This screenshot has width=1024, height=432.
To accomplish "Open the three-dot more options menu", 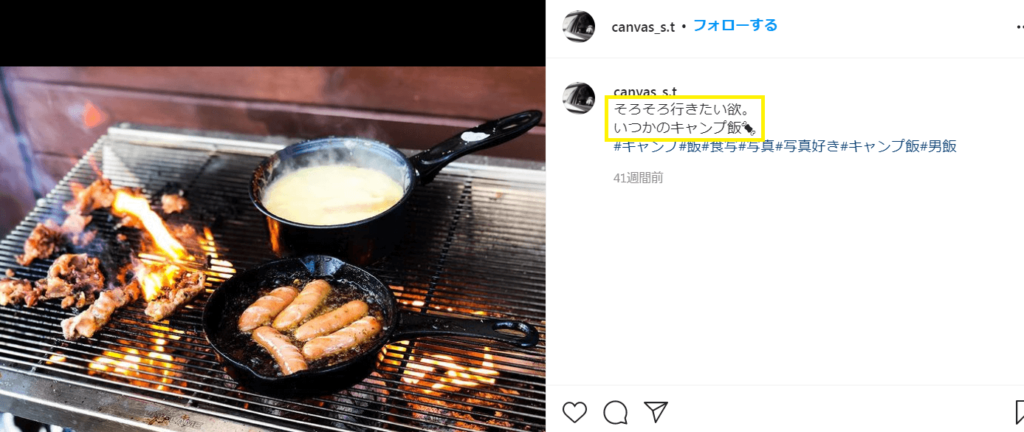I will [x=1019, y=27].
